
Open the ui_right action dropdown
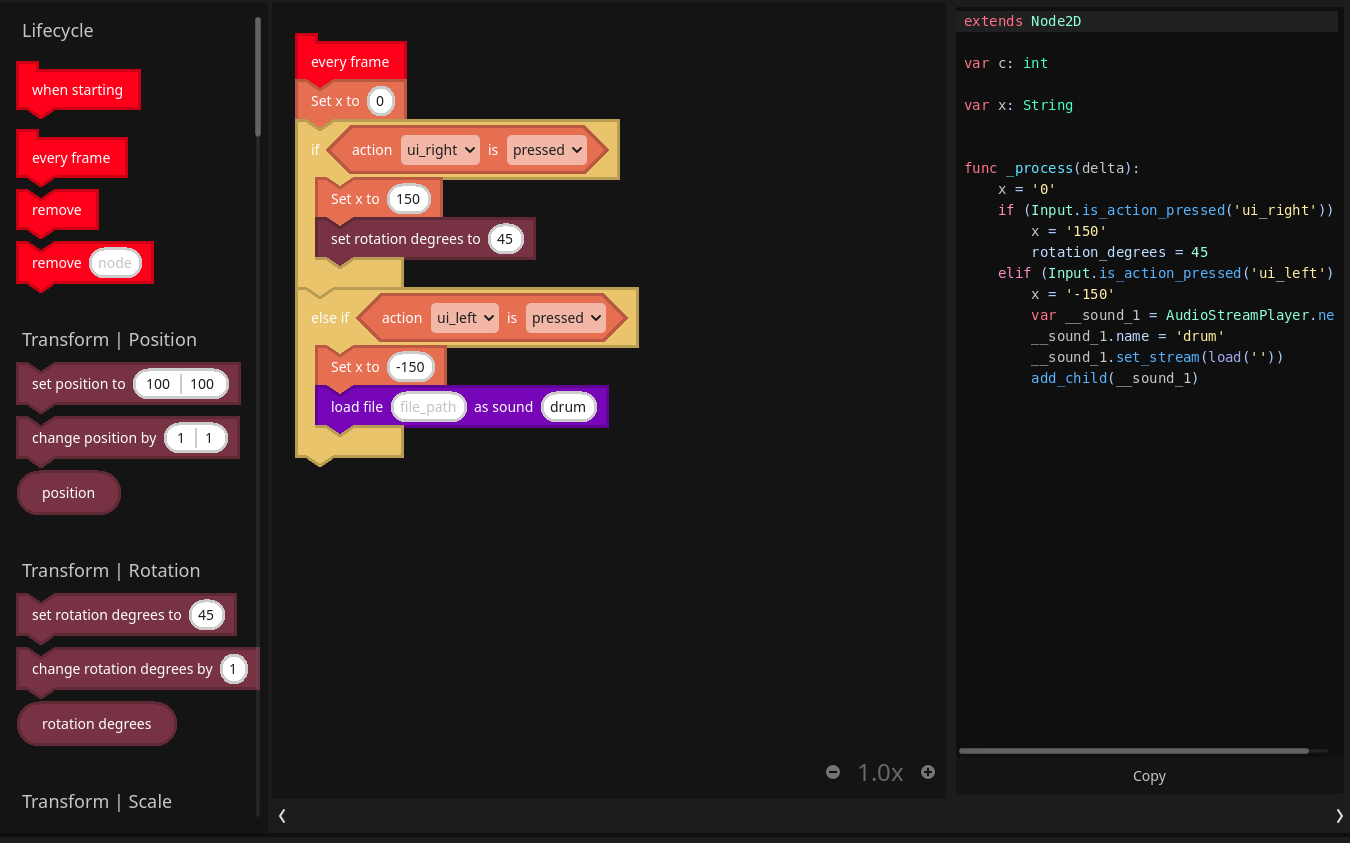(440, 150)
